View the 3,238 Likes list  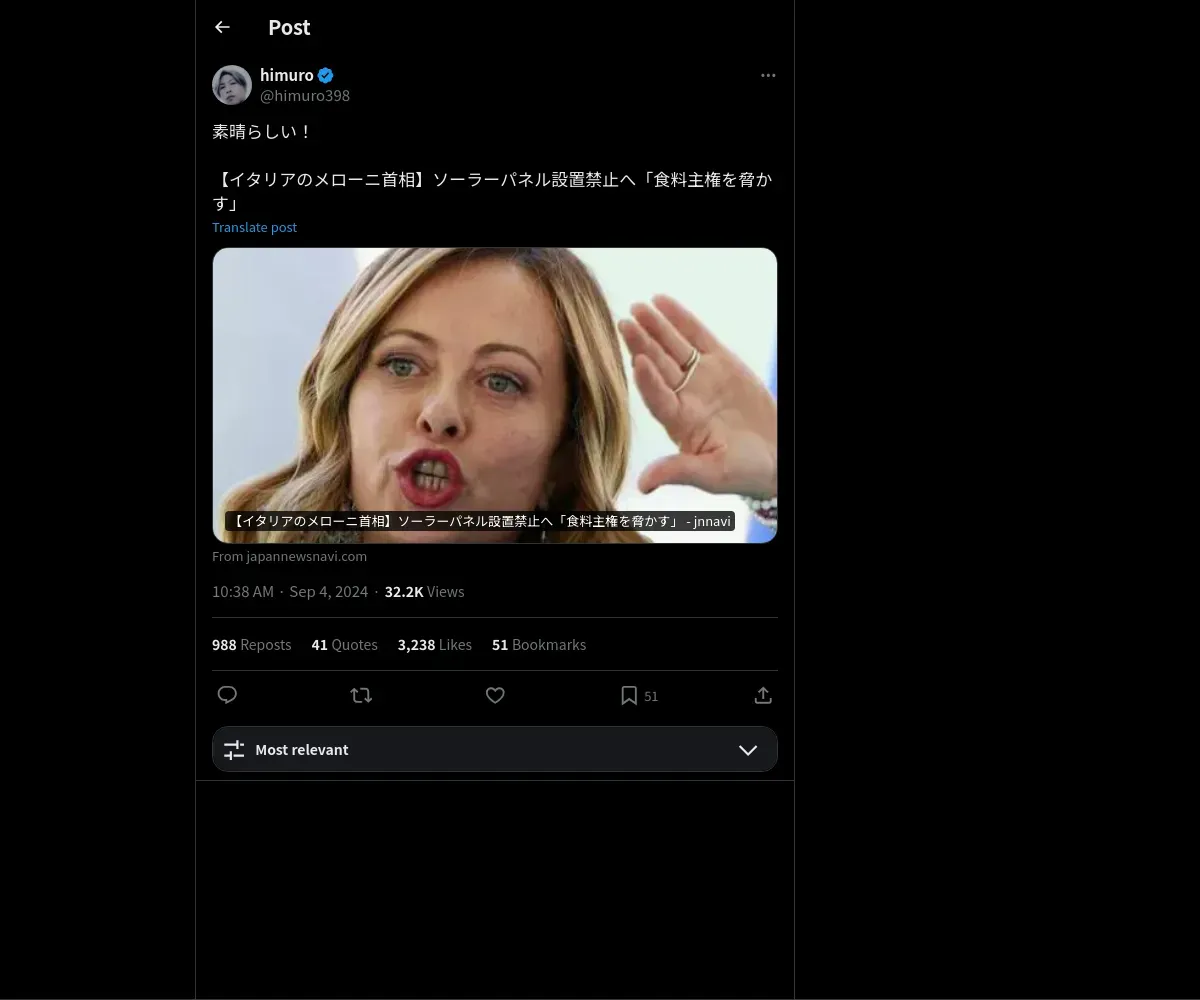435,645
